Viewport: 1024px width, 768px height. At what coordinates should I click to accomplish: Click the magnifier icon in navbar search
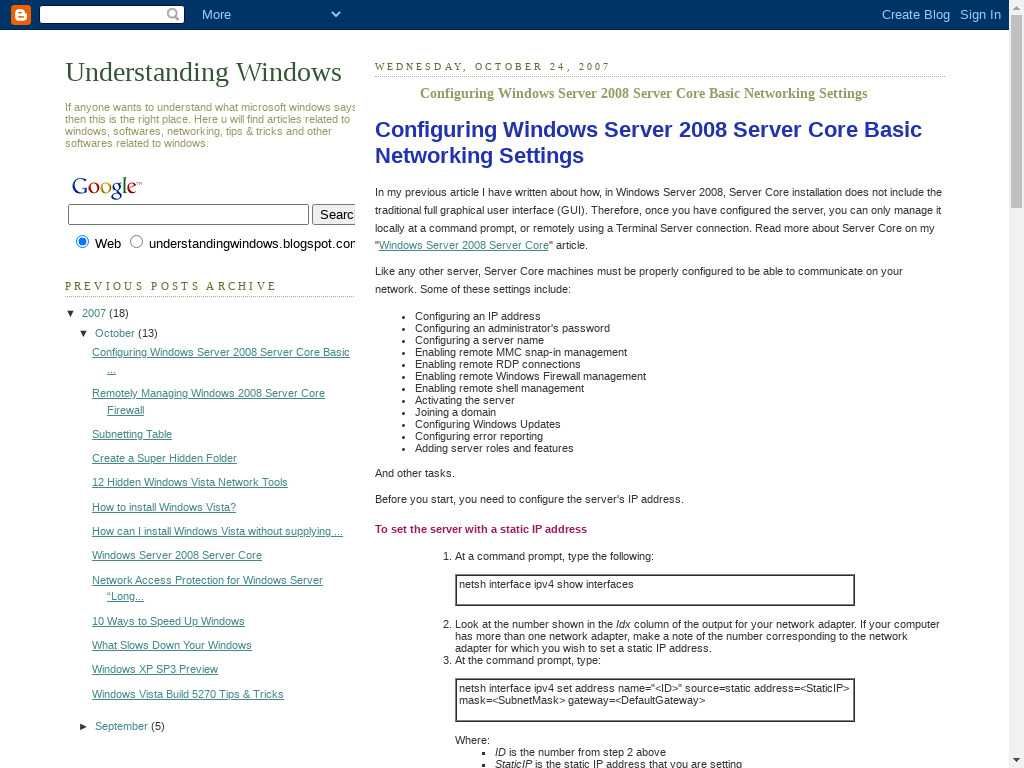(x=173, y=14)
